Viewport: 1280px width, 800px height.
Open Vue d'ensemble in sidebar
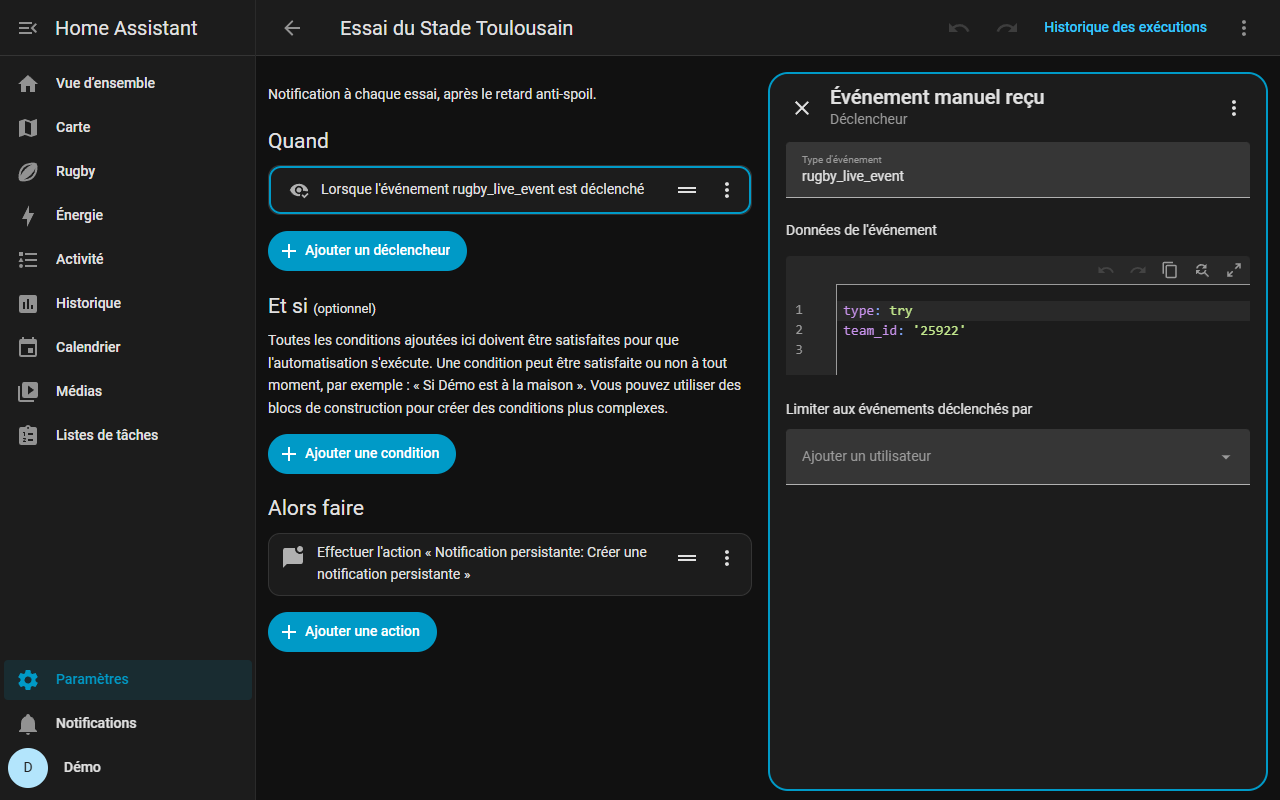[x=128, y=83]
